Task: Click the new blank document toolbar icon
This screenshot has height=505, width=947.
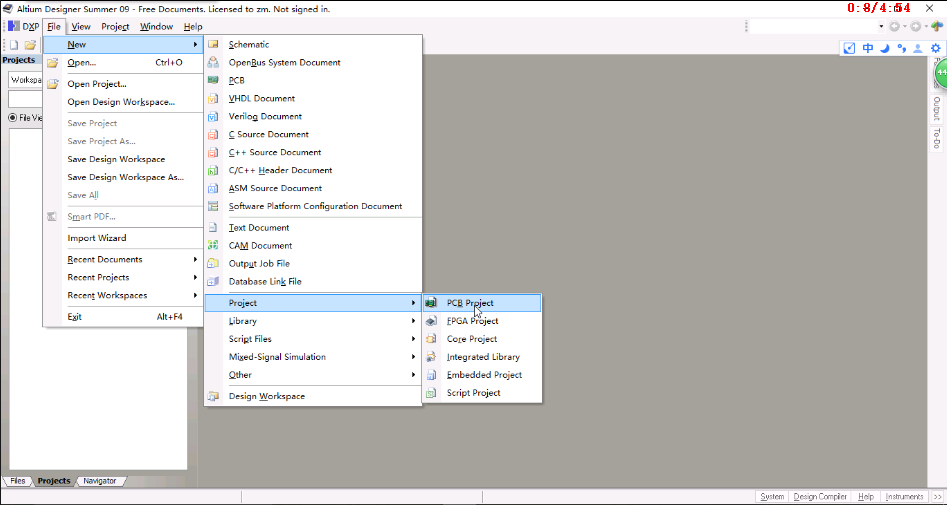Action: [14, 45]
